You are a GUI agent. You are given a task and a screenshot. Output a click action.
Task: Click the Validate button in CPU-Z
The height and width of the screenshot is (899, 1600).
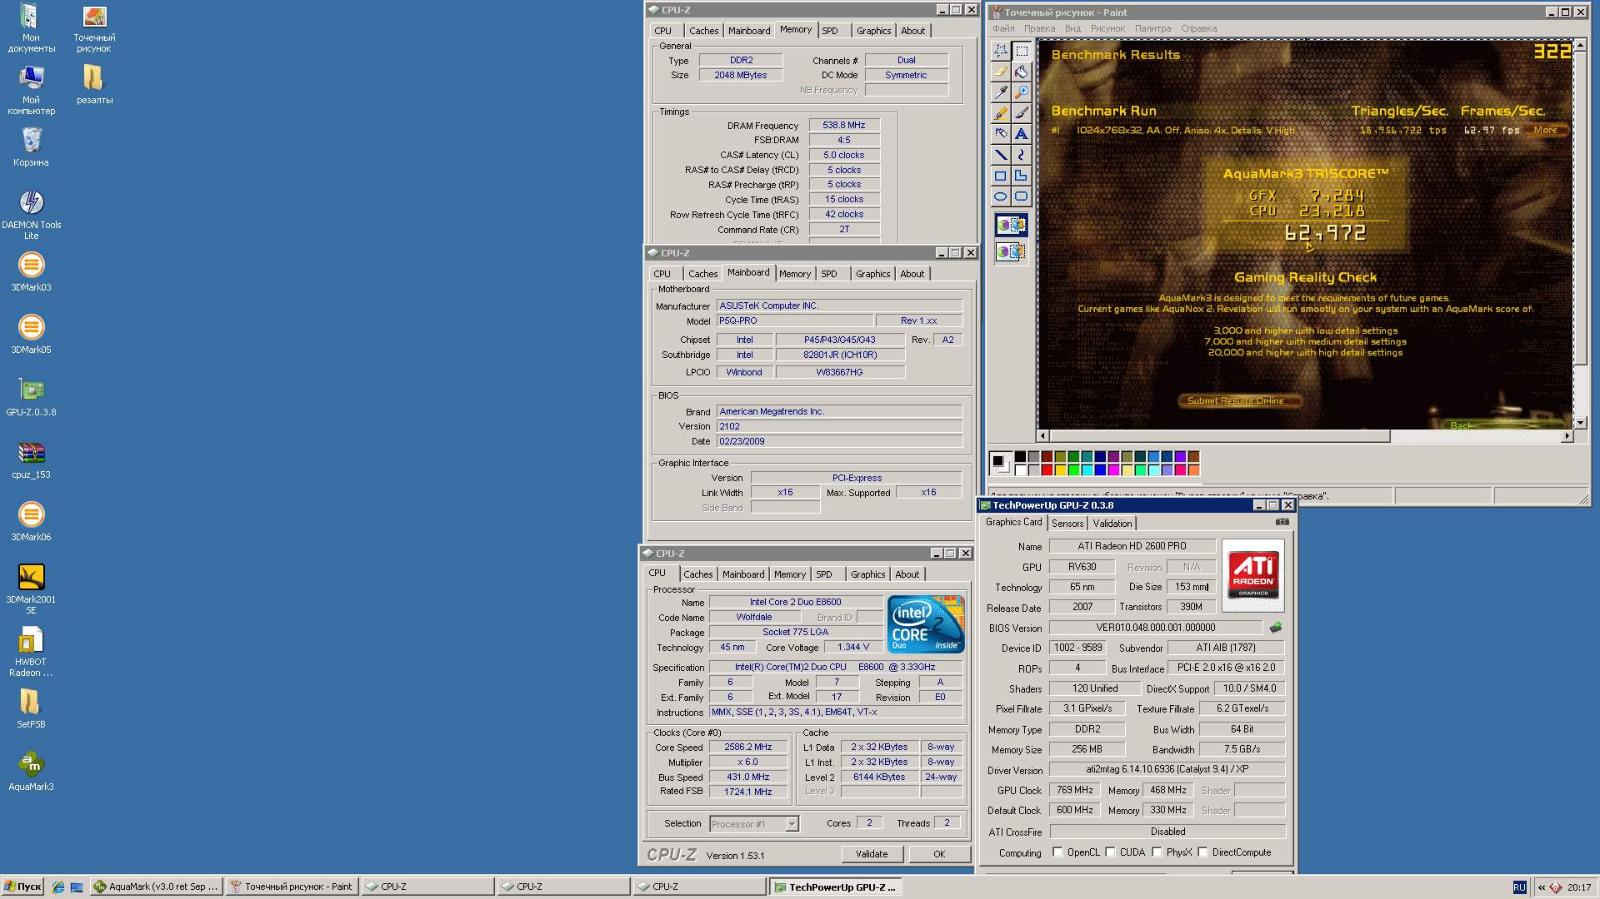[872, 854]
